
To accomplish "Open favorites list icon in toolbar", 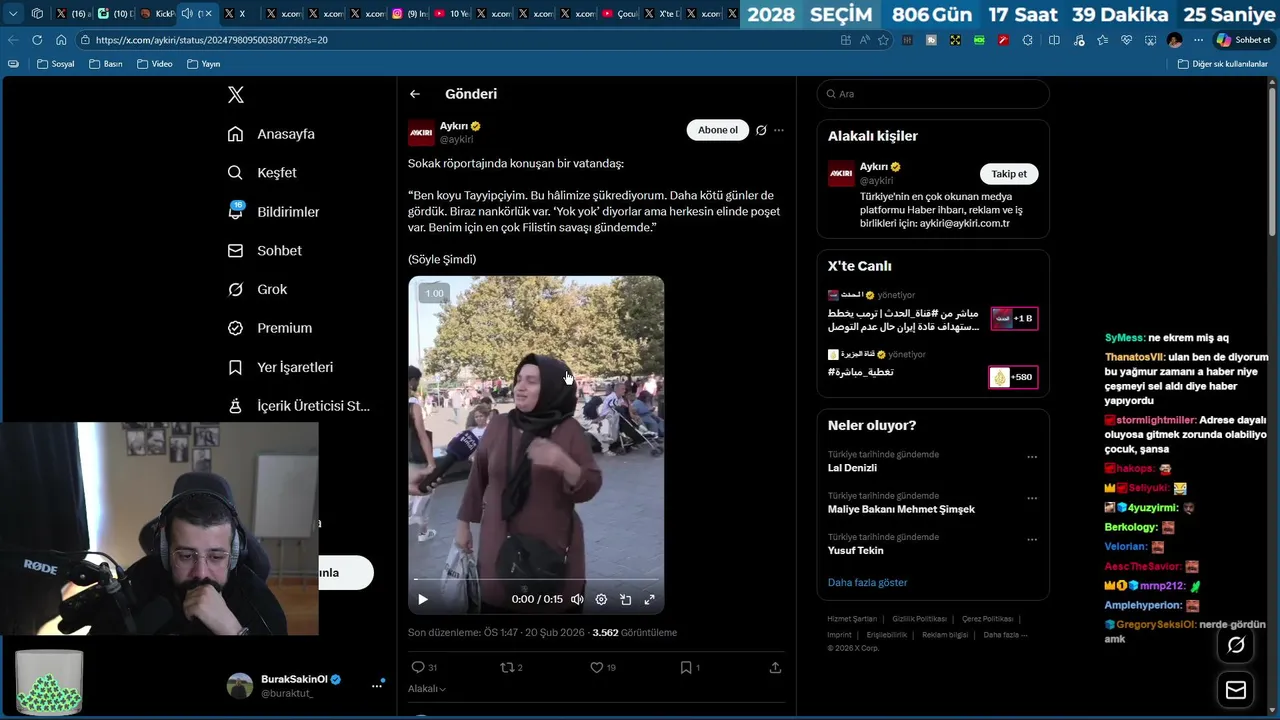I will tap(1102, 40).
